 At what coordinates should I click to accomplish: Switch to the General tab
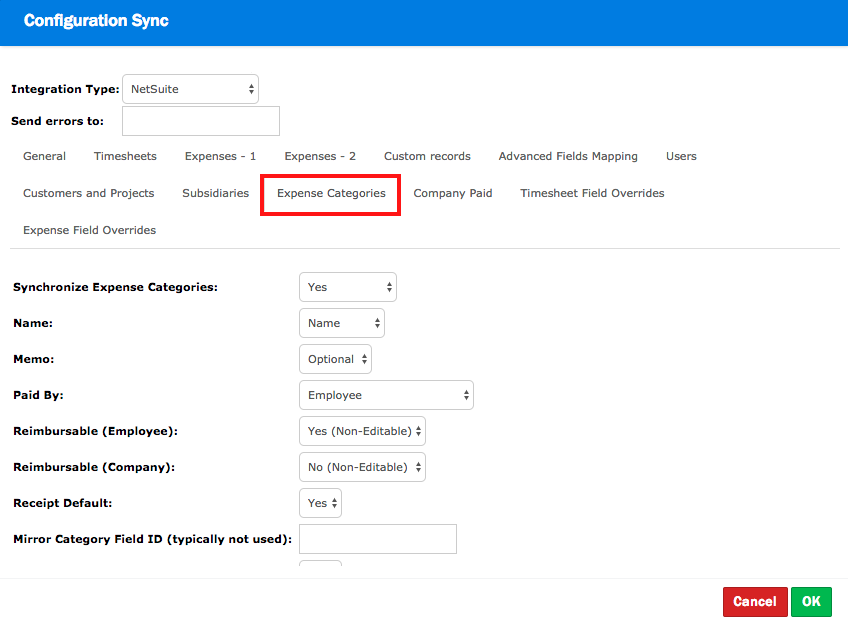44,156
